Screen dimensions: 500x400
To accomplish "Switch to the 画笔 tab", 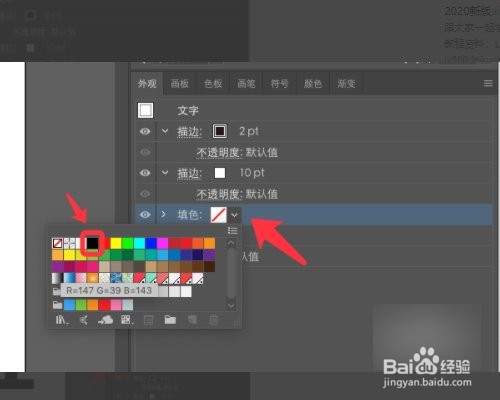I will coord(246,83).
